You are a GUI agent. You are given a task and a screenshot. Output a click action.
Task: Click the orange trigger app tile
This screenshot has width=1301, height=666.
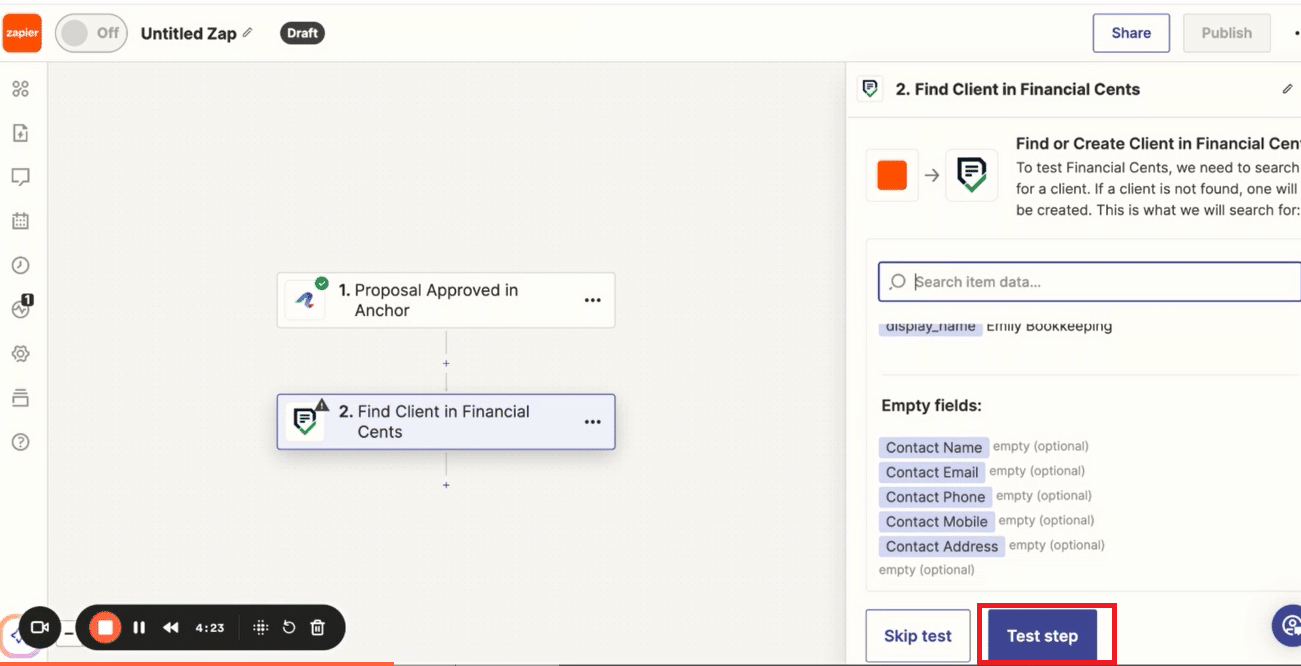click(892, 175)
